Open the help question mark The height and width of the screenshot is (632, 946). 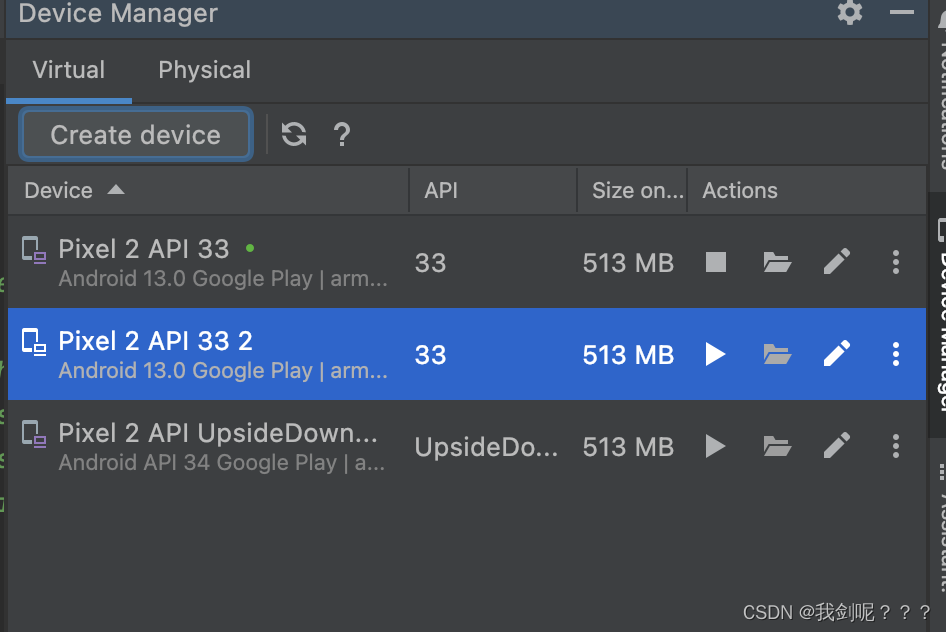341,134
